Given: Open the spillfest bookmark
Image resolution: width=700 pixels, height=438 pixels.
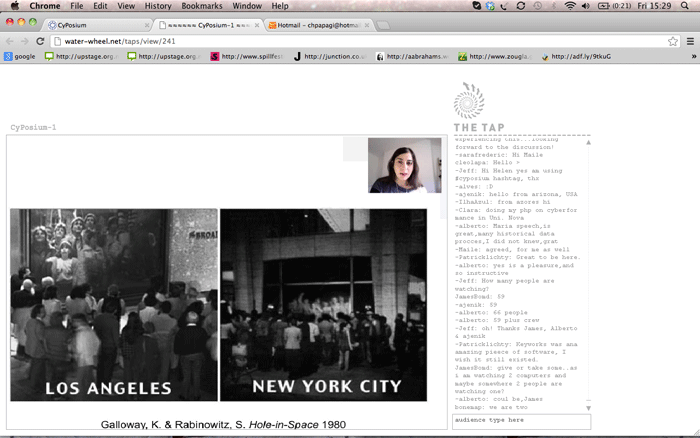Looking at the screenshot, I should [x=247, y=56].
